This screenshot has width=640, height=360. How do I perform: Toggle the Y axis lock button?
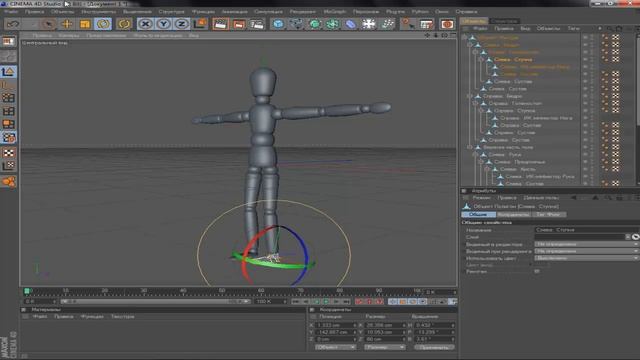pyautogui.click(x=164, y=24)
